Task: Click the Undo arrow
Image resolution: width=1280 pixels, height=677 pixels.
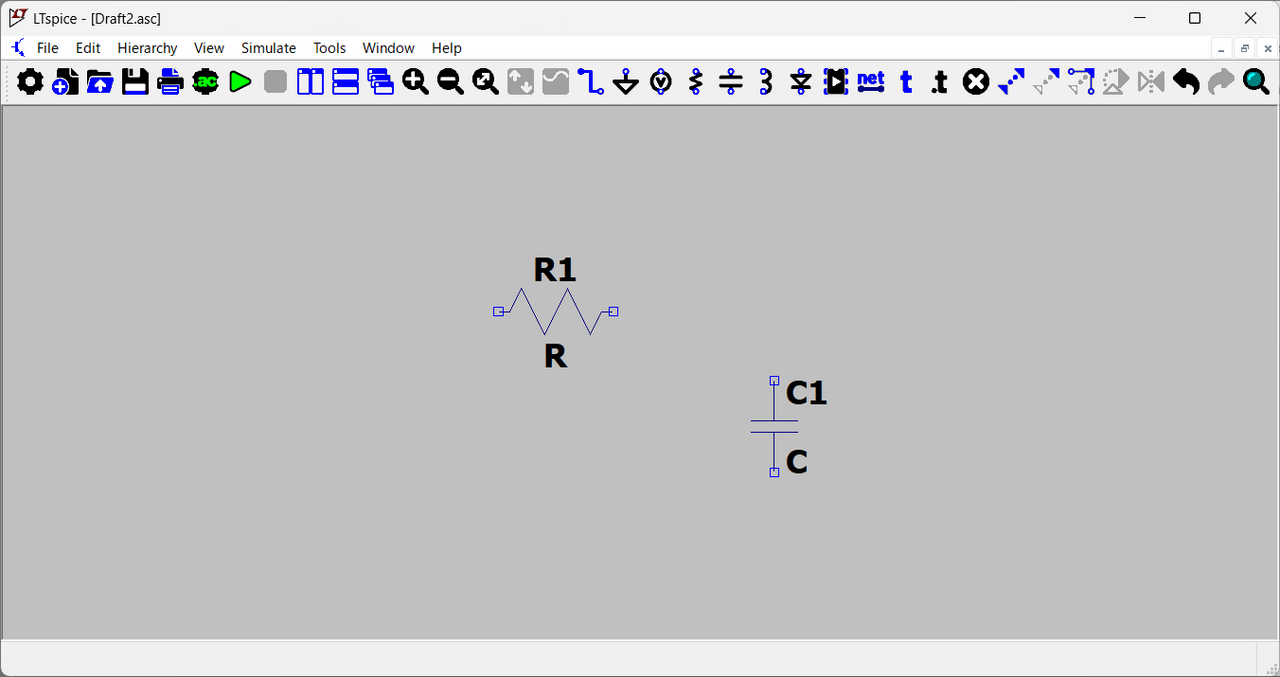Action: tap(1186, 82)
